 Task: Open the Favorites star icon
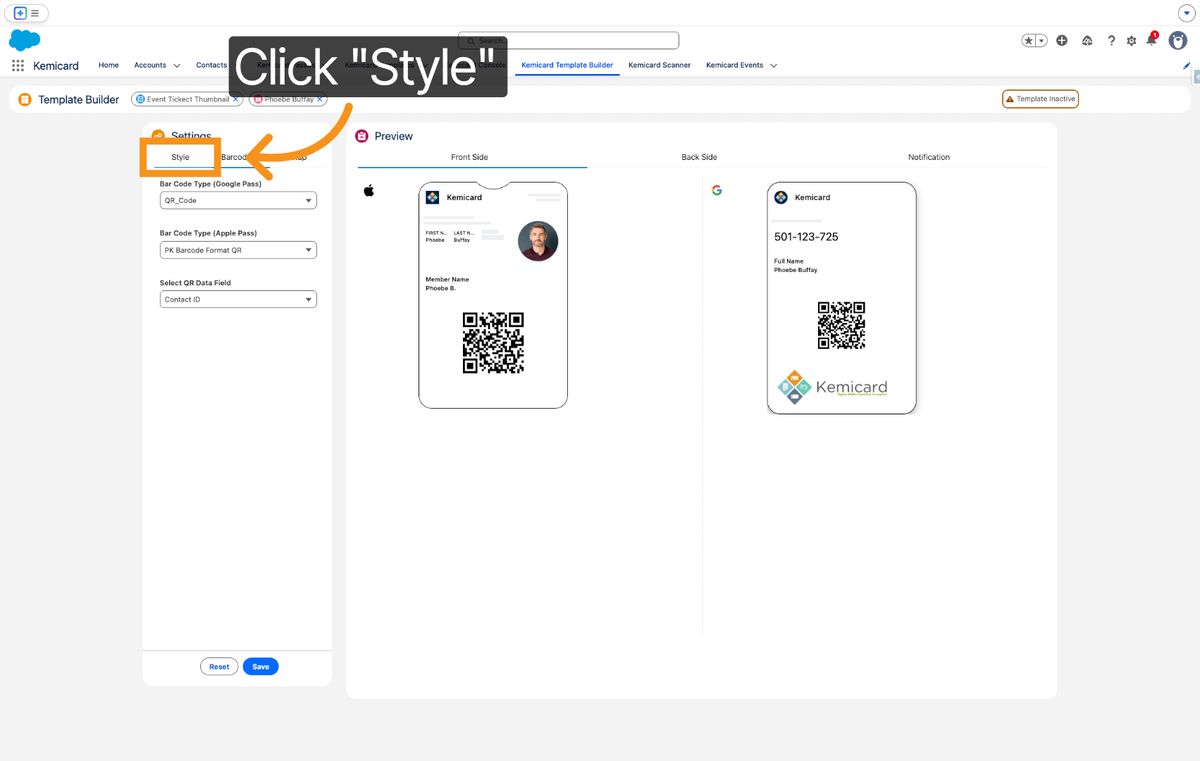[1029, 40]
